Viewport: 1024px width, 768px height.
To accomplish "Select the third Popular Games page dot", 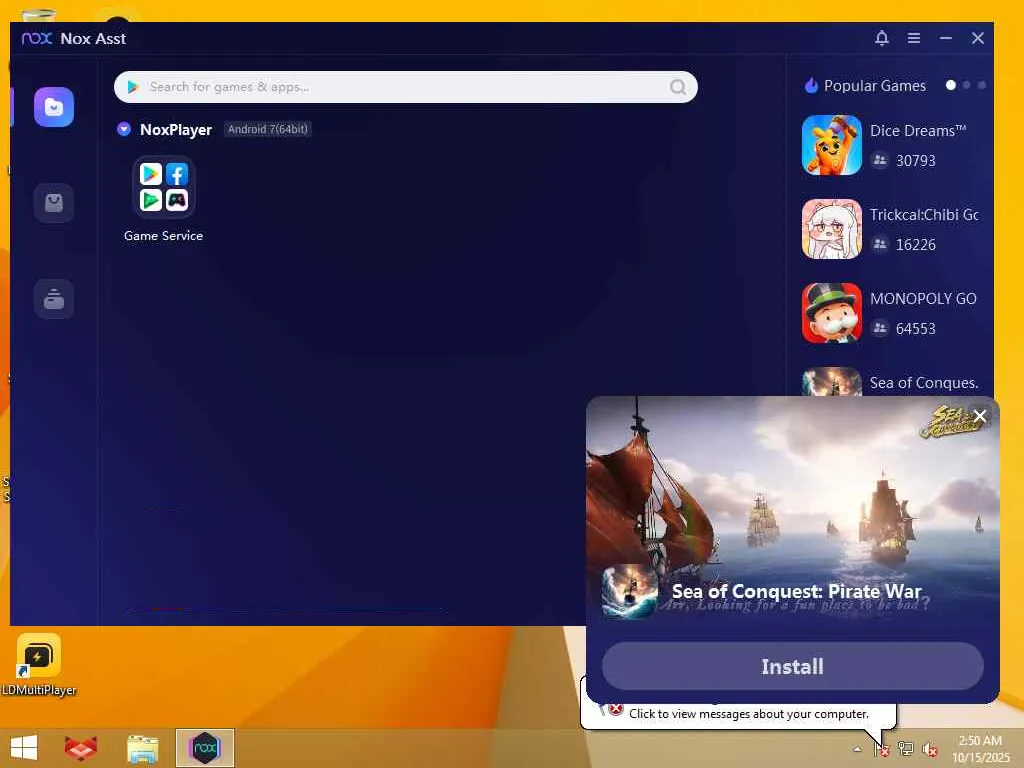I will coord(982,85).
